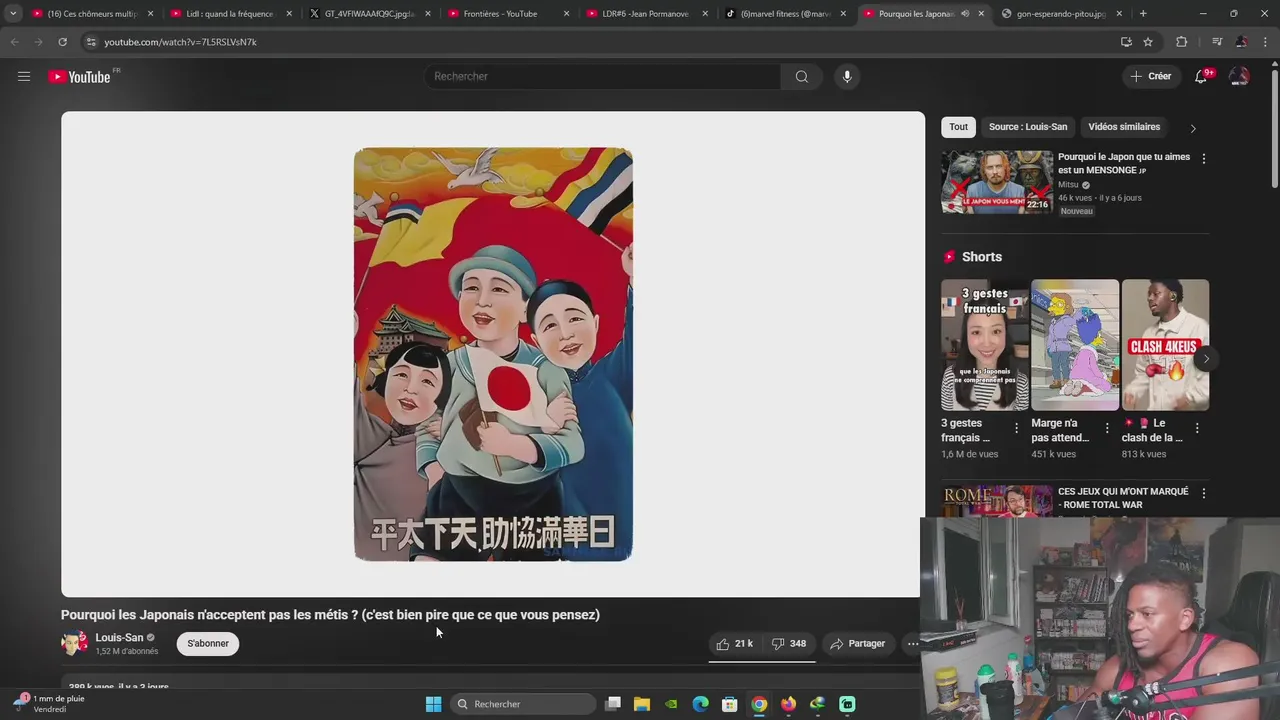Mute the tab via speaker icon
1280x720 pixels.
(965, 14)
